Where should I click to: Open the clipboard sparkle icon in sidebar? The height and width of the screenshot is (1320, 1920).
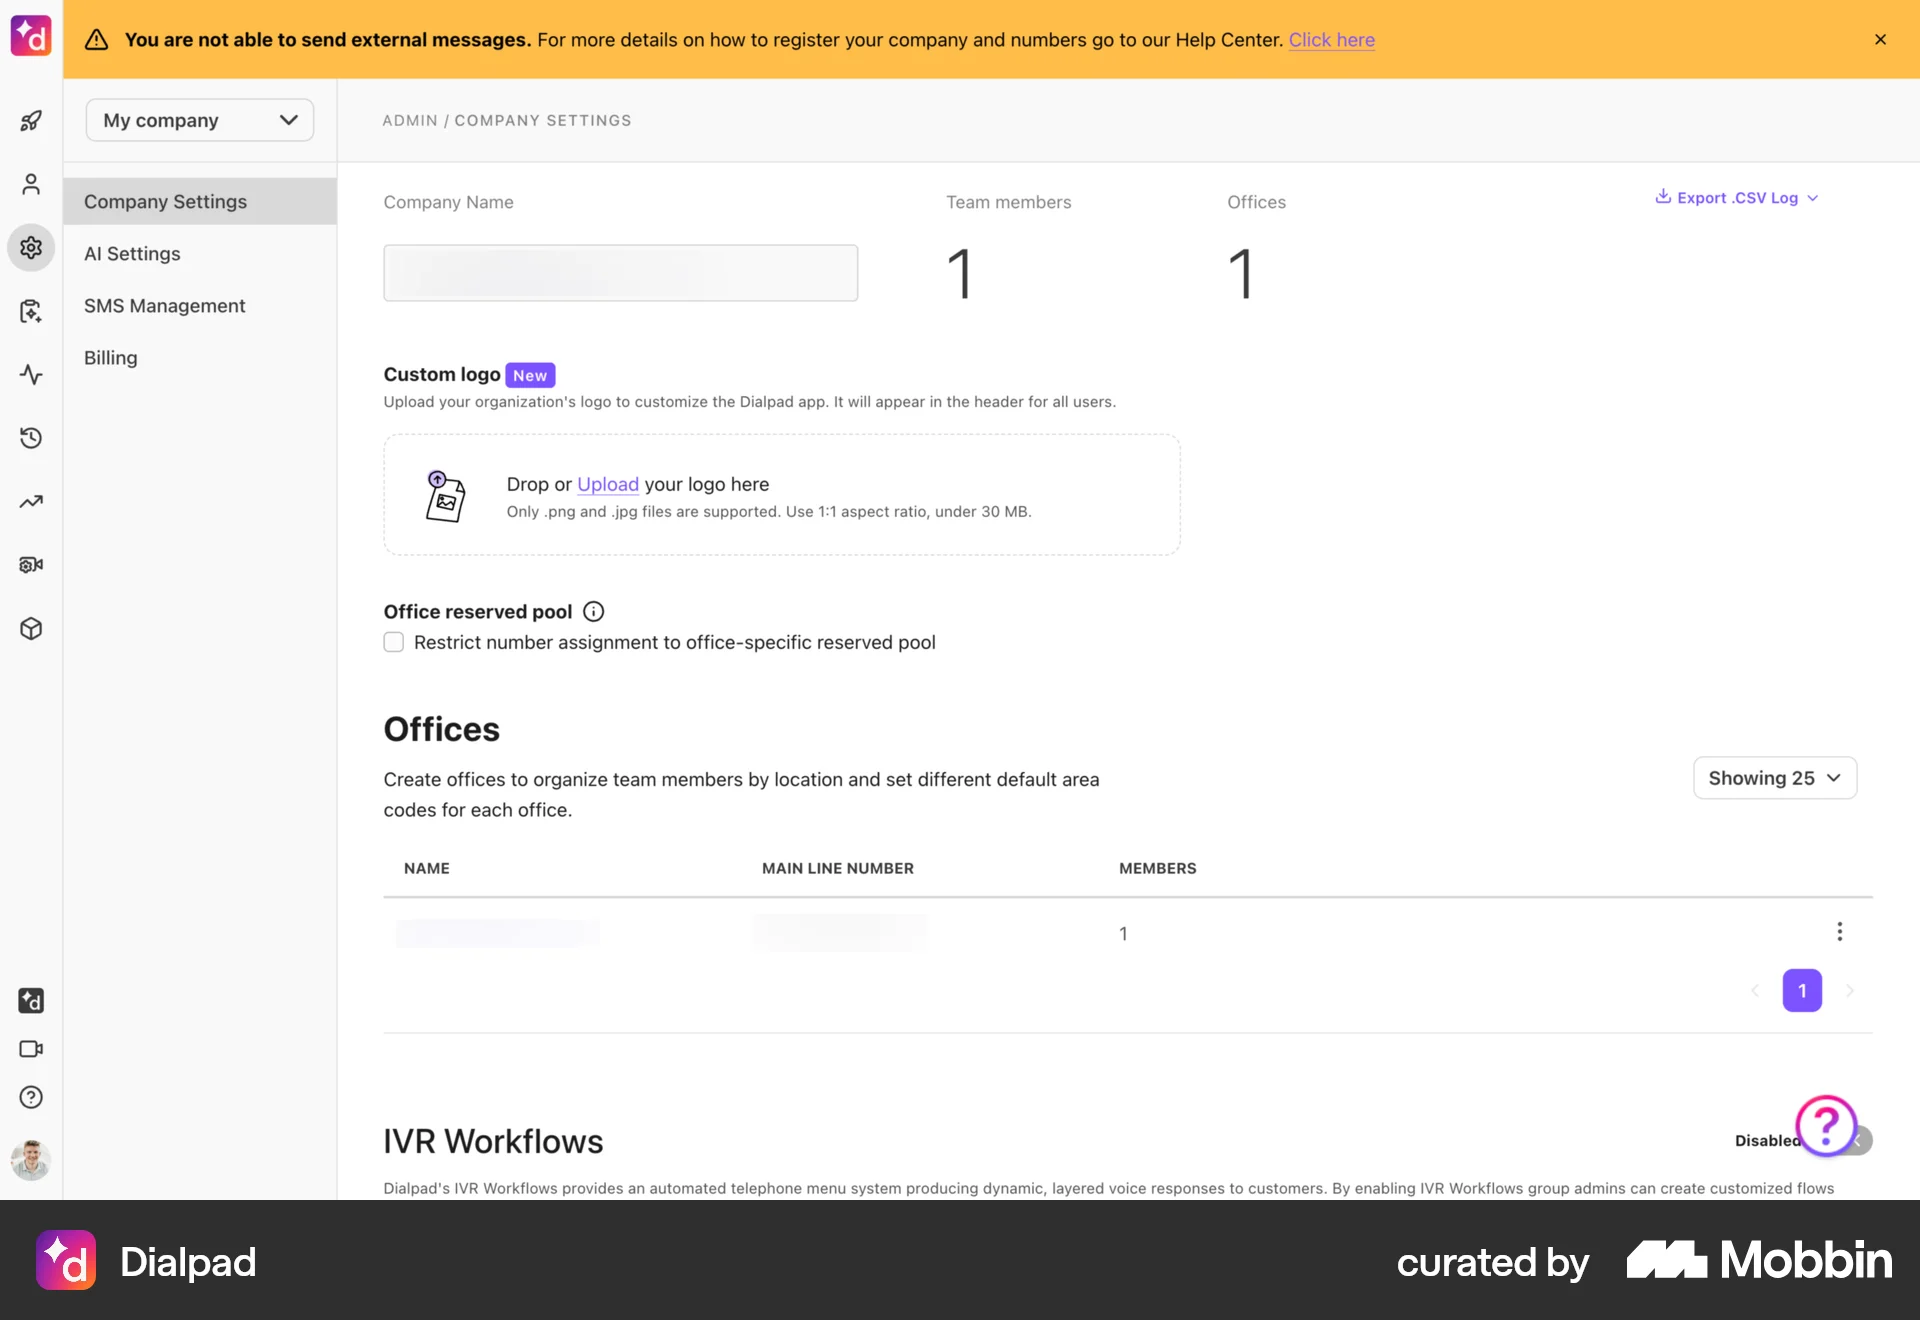(31, 311)
